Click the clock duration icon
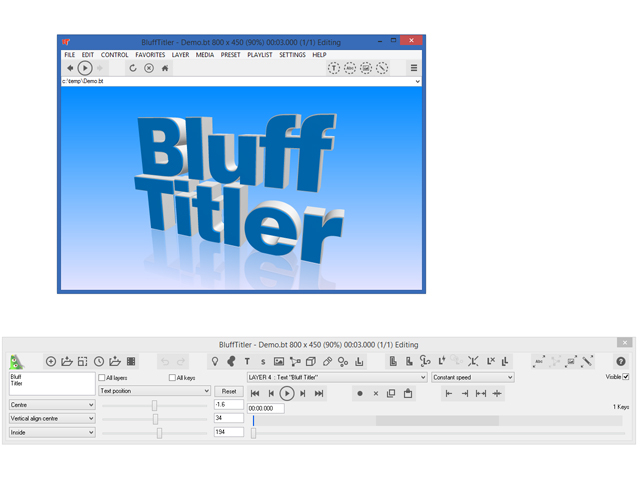This screenshot has width=640, height=480. click(x=99, y=361)
